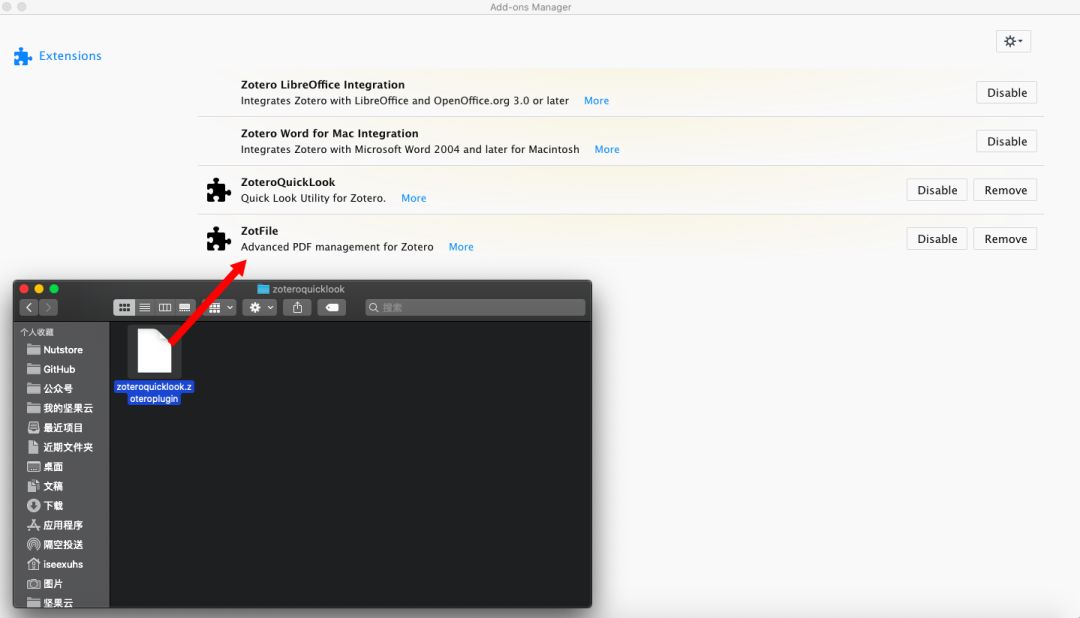
Task: Select the ZotFile extension name
Action: pyautogui.click(x=259, y=231)
